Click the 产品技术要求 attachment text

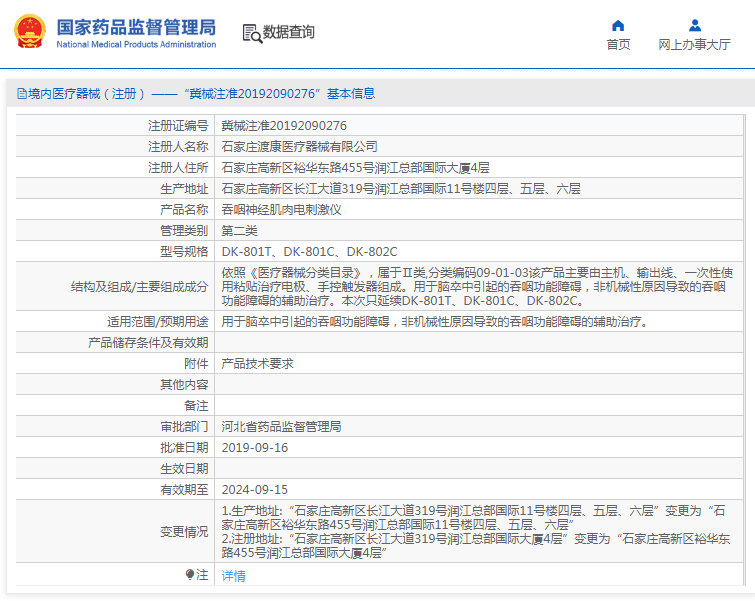[257, 364]
